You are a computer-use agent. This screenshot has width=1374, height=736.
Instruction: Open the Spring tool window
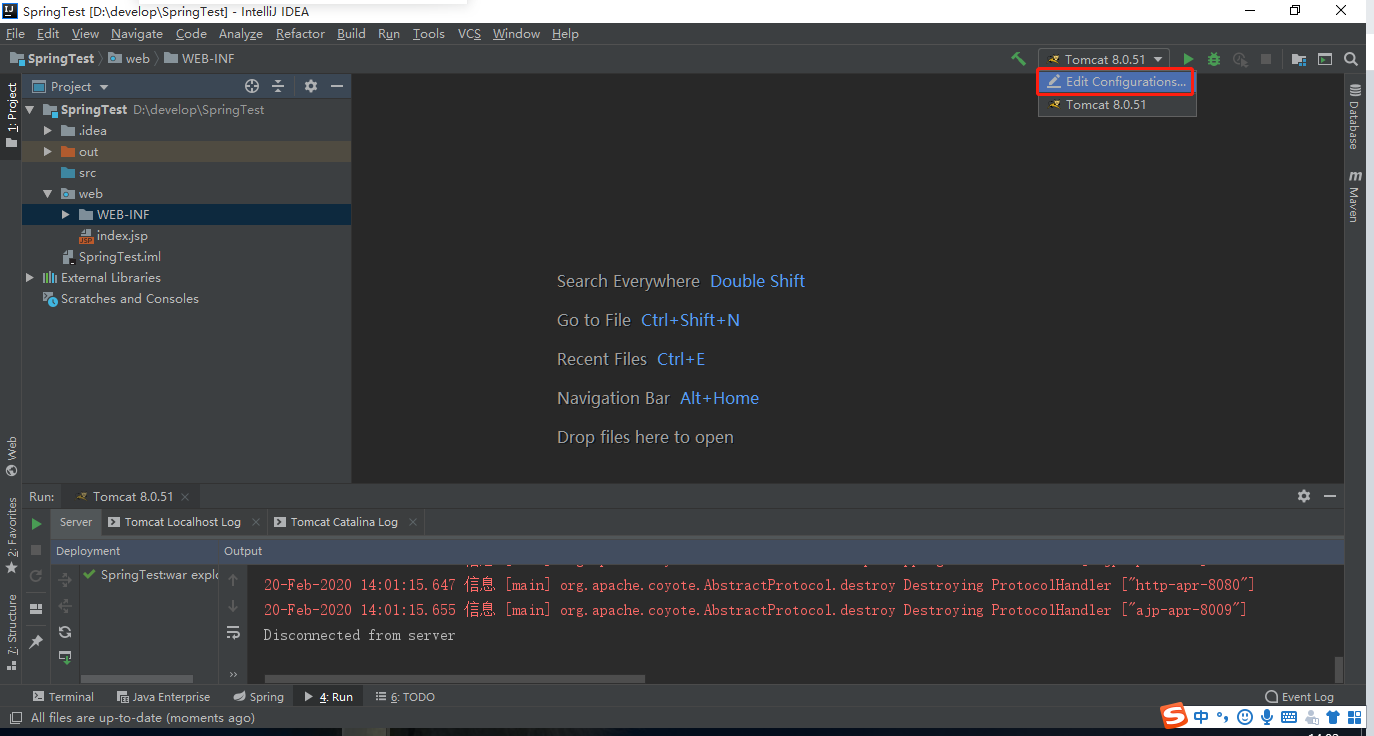(x=258, y=697)
